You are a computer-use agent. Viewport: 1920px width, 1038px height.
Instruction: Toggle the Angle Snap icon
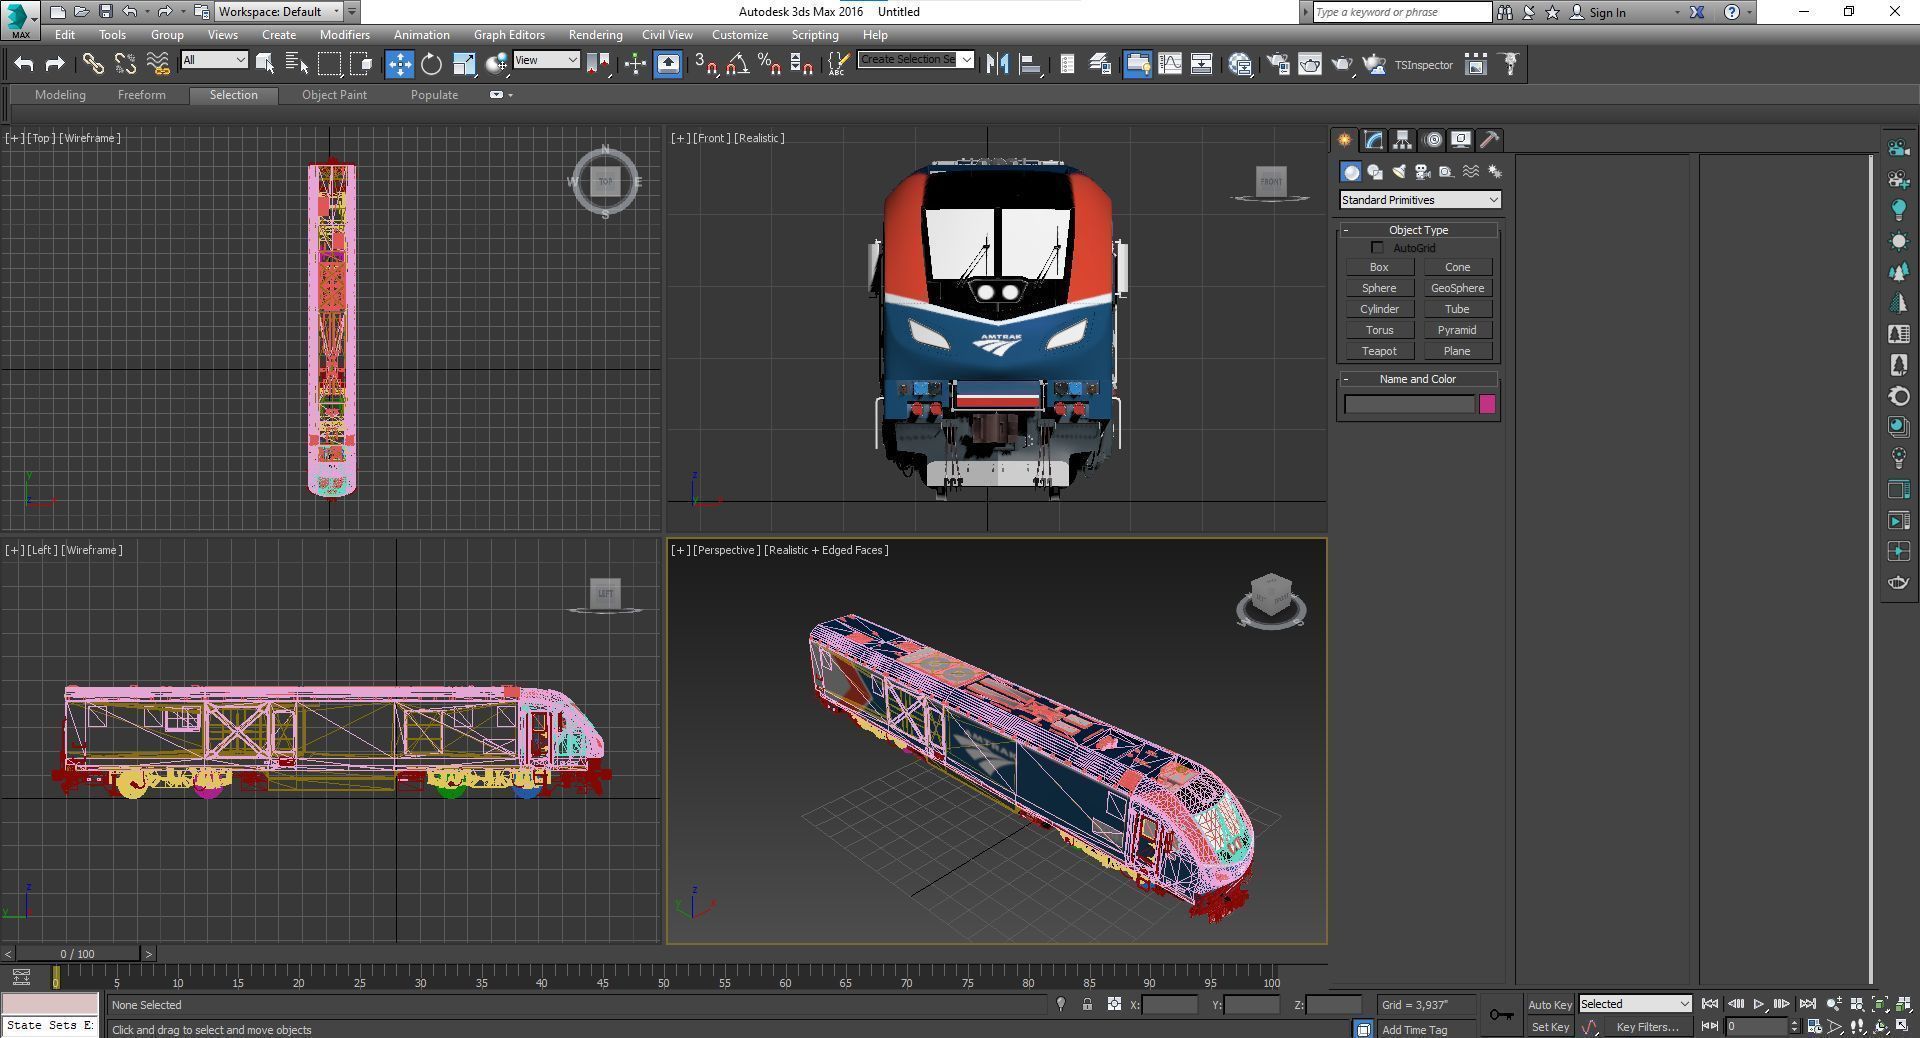tap(738, 64)
